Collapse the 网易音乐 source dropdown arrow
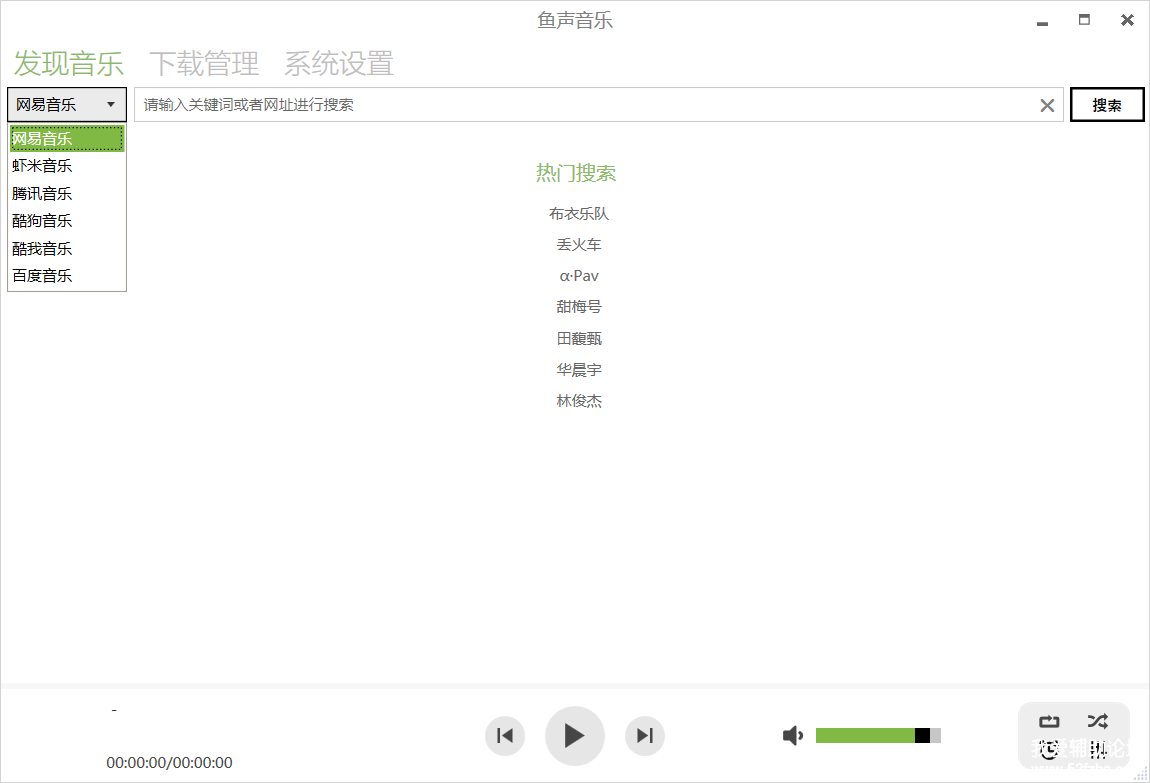The width and height of the screenshot is (1150, 783). [111, 105]
